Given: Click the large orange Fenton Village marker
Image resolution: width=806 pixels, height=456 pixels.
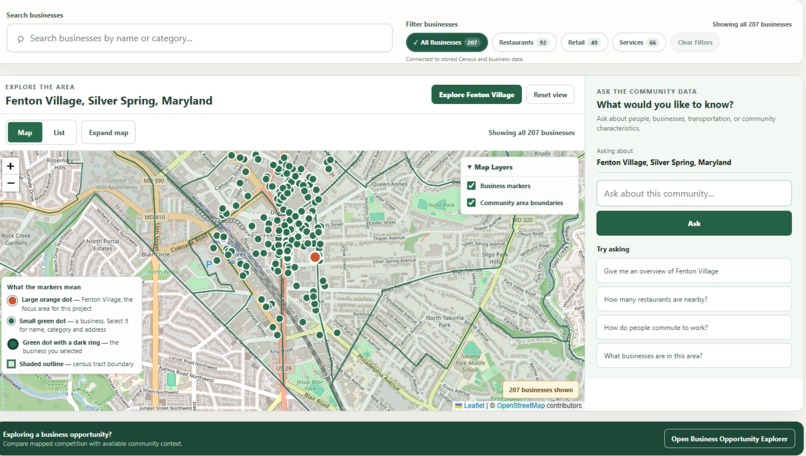Looking at the screenshot, I should [x=315, y=257].
